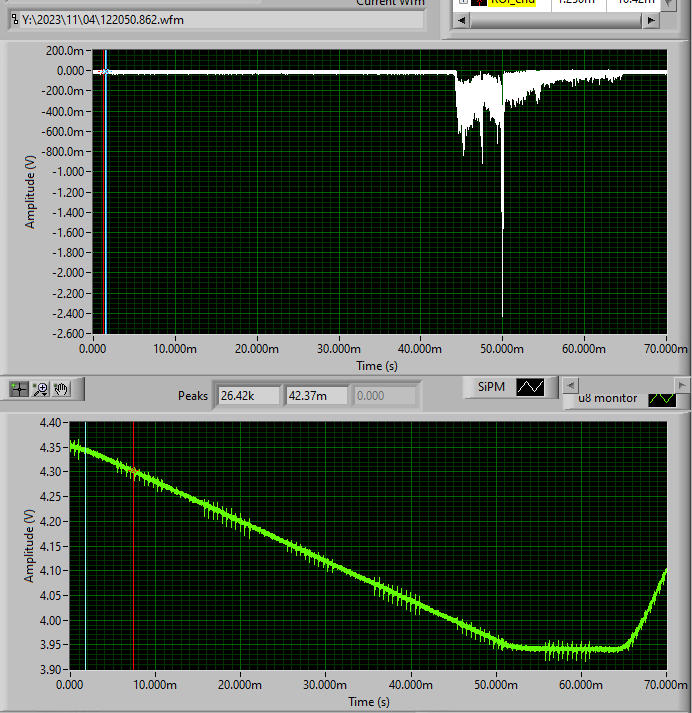Click the 30.000m tick on the lower graph x-axis

point(326,684)
